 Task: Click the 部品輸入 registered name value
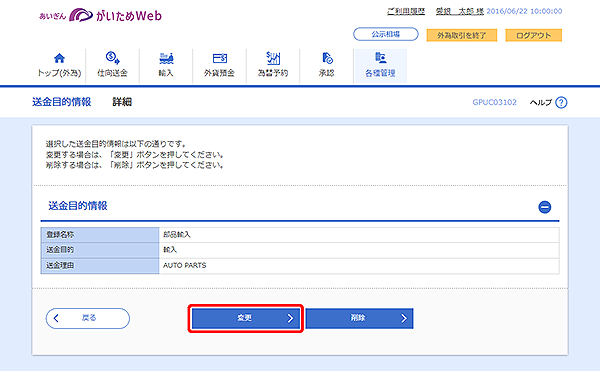(x=177, y=234)
